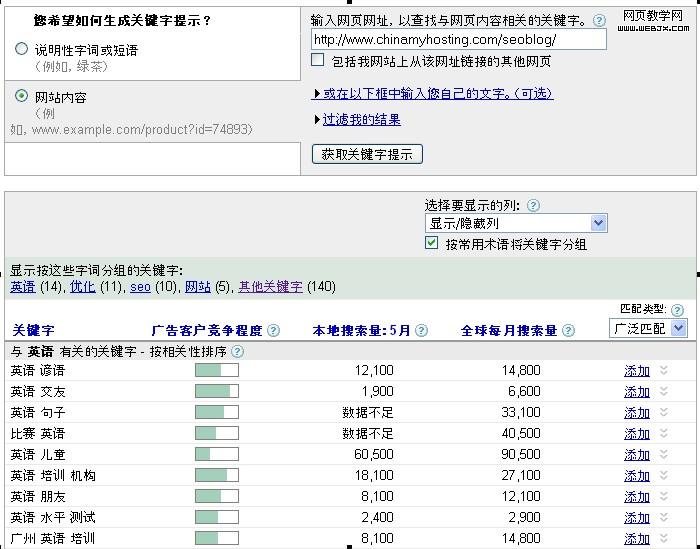Click help icon beside column display label
Viewport: 700px width, 549px height.
click(533, 206)
